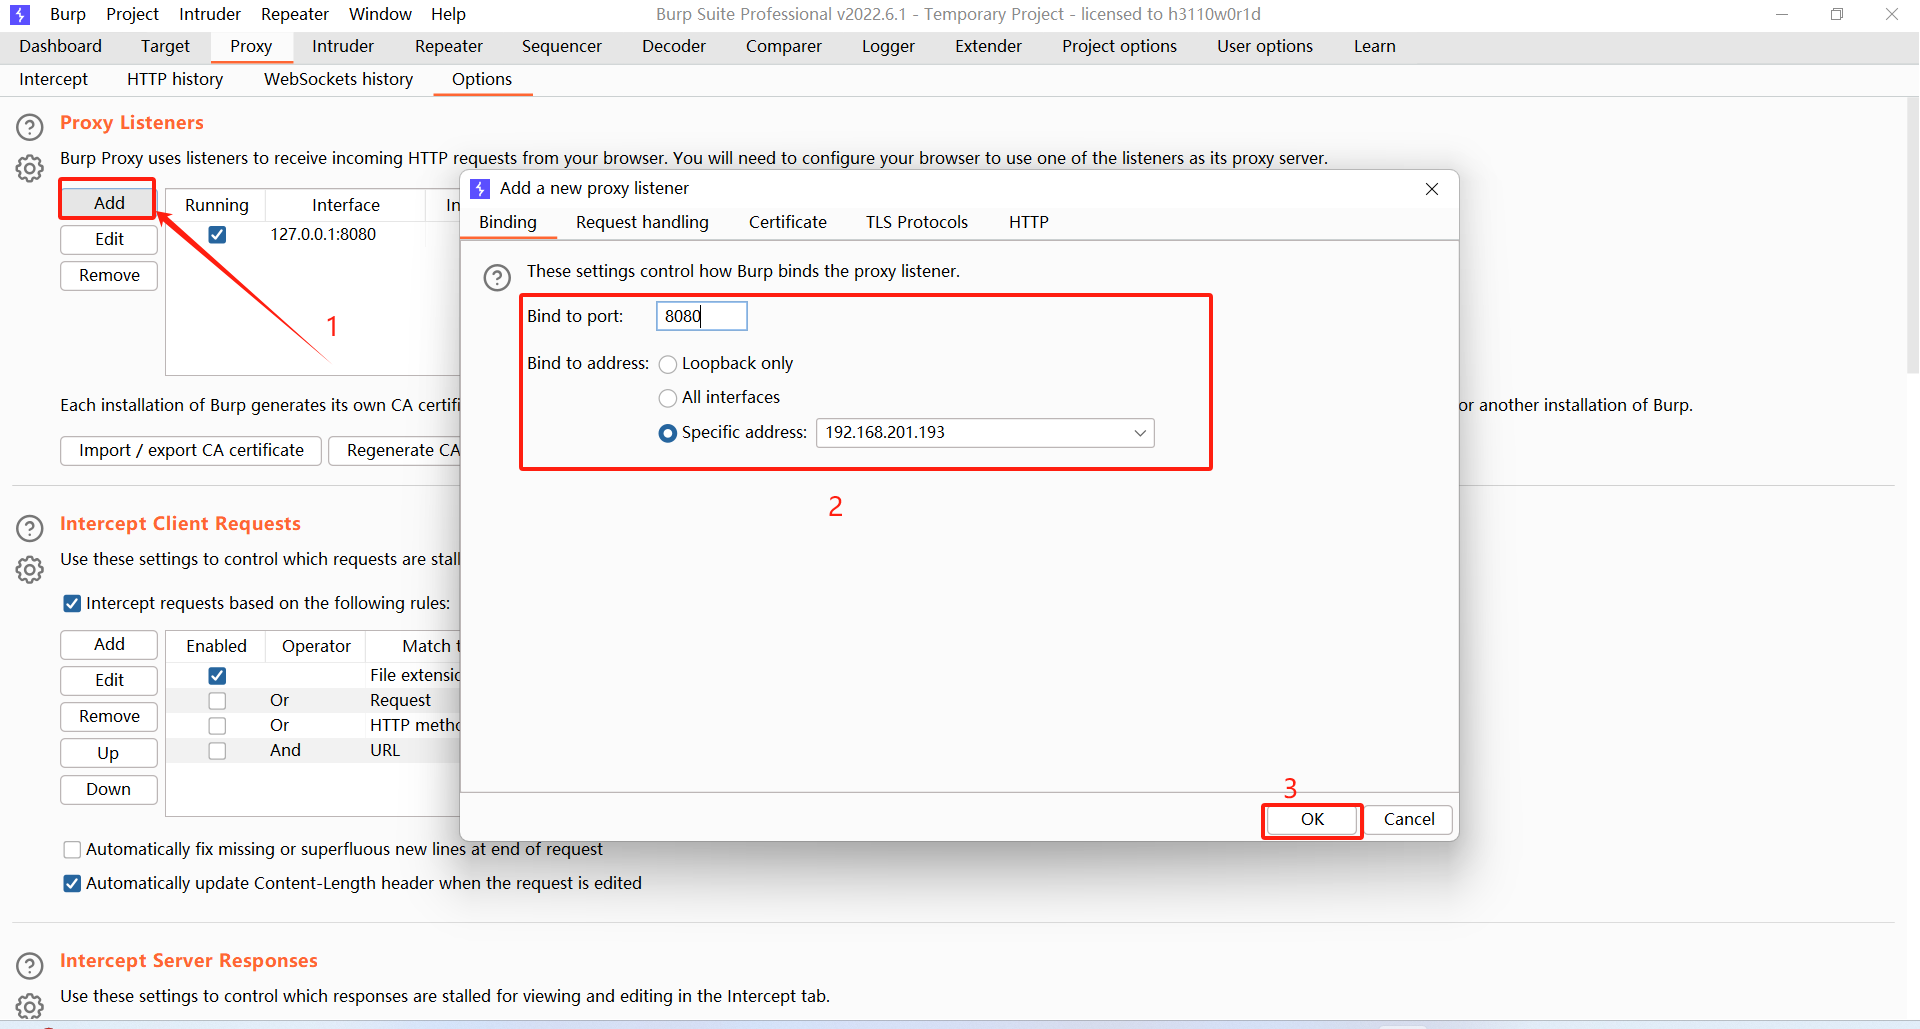The height and width of the screenshot is (1029, 1920).
Task: Toggle Automatically update Content-Length header option
Action: [x=72, y=884]
